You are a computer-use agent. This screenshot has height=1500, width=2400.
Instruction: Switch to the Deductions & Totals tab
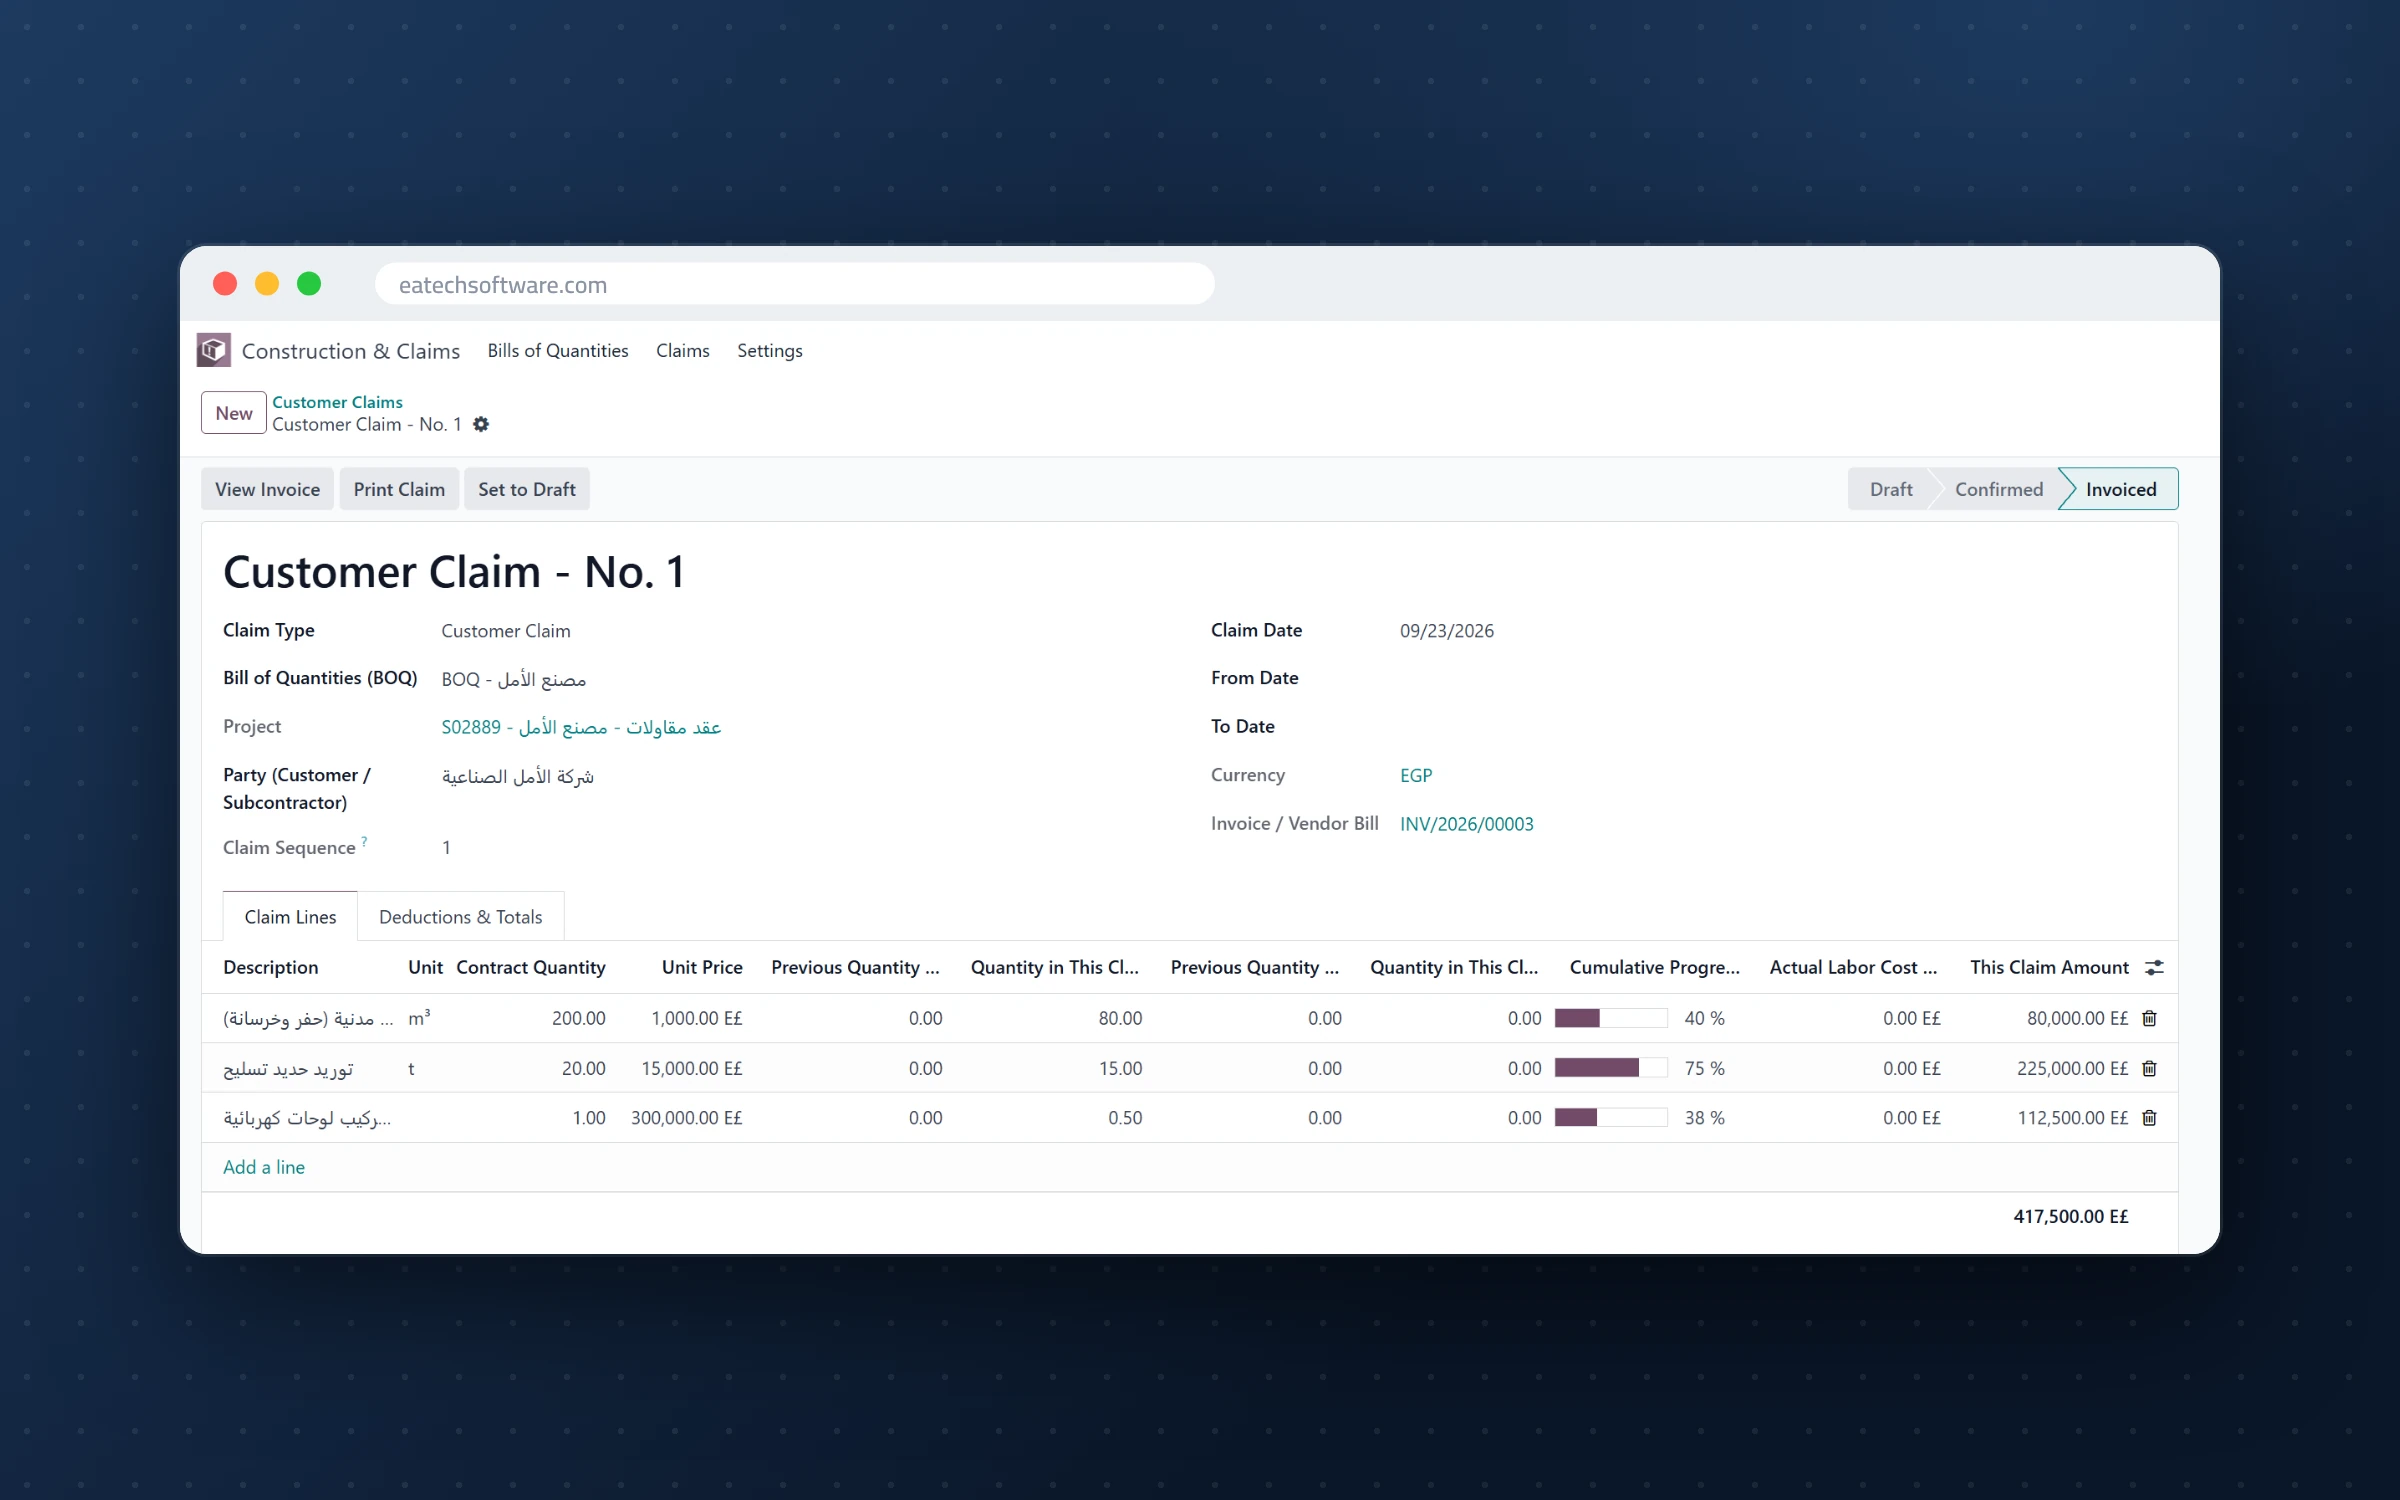[x=461, y=917]
